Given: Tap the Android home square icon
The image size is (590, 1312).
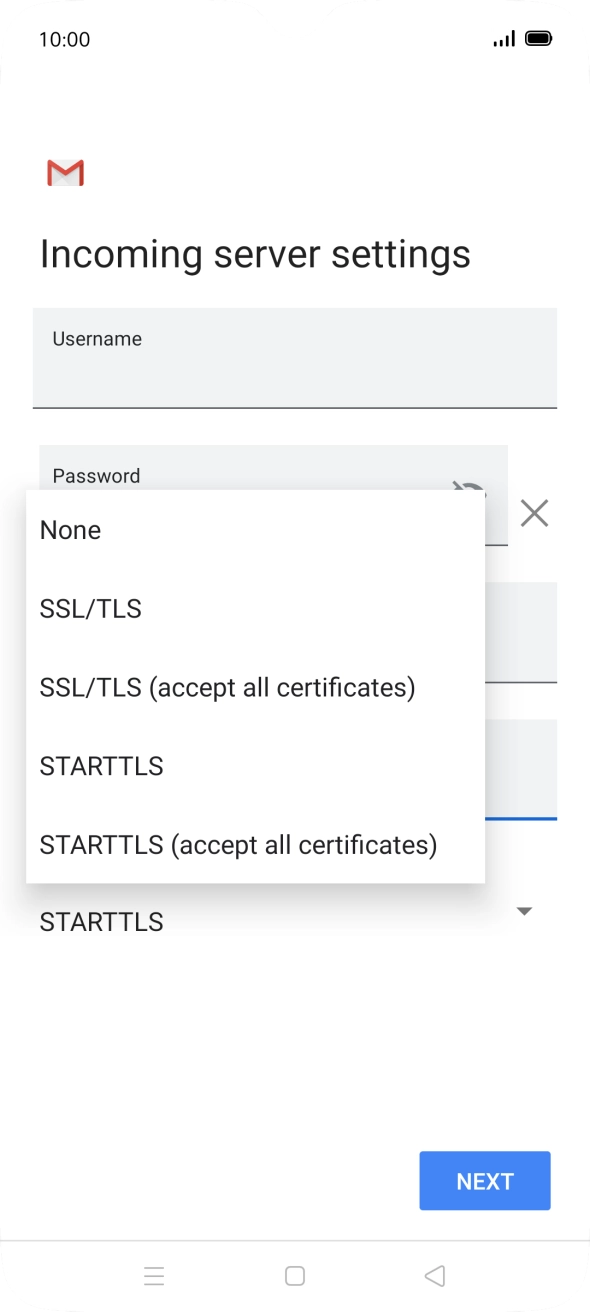Looking at the screenshot, I should 295,1276.
